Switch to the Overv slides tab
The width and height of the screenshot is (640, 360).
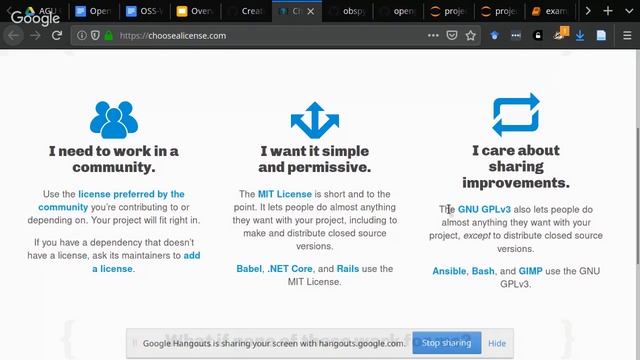195,11
